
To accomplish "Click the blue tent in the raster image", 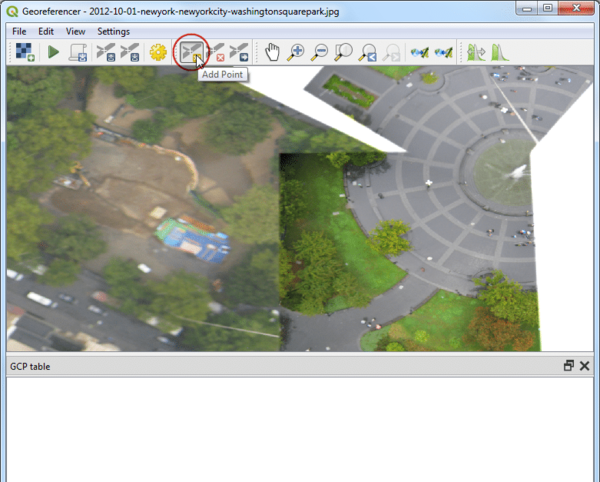I will 192,241.
